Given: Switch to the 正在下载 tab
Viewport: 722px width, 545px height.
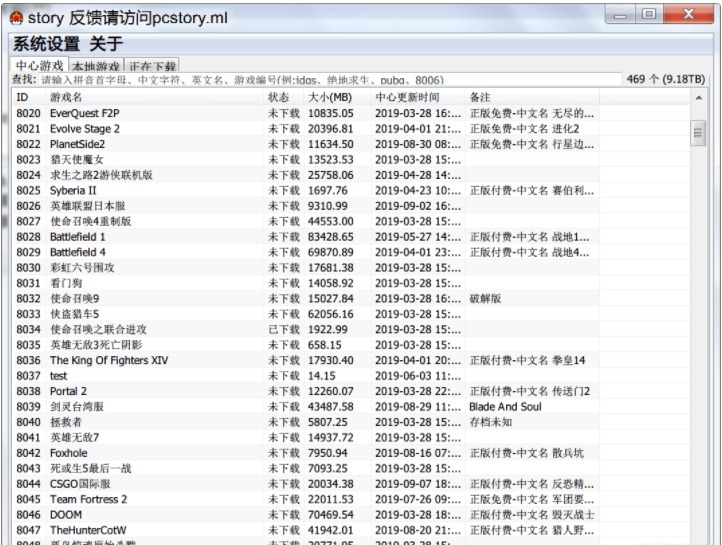Looking at the screenshot, I should coord(152,65).
